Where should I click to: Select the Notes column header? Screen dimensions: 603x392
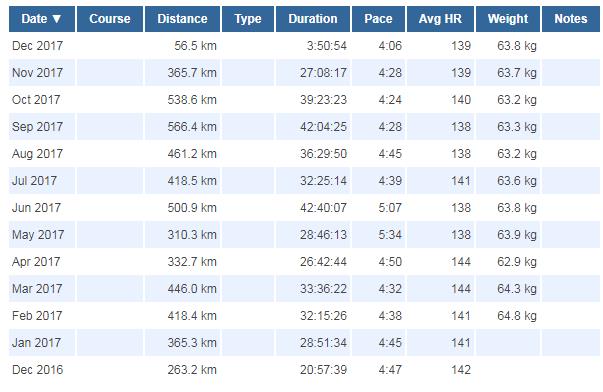pyautogui.click(x=571, y=19)
